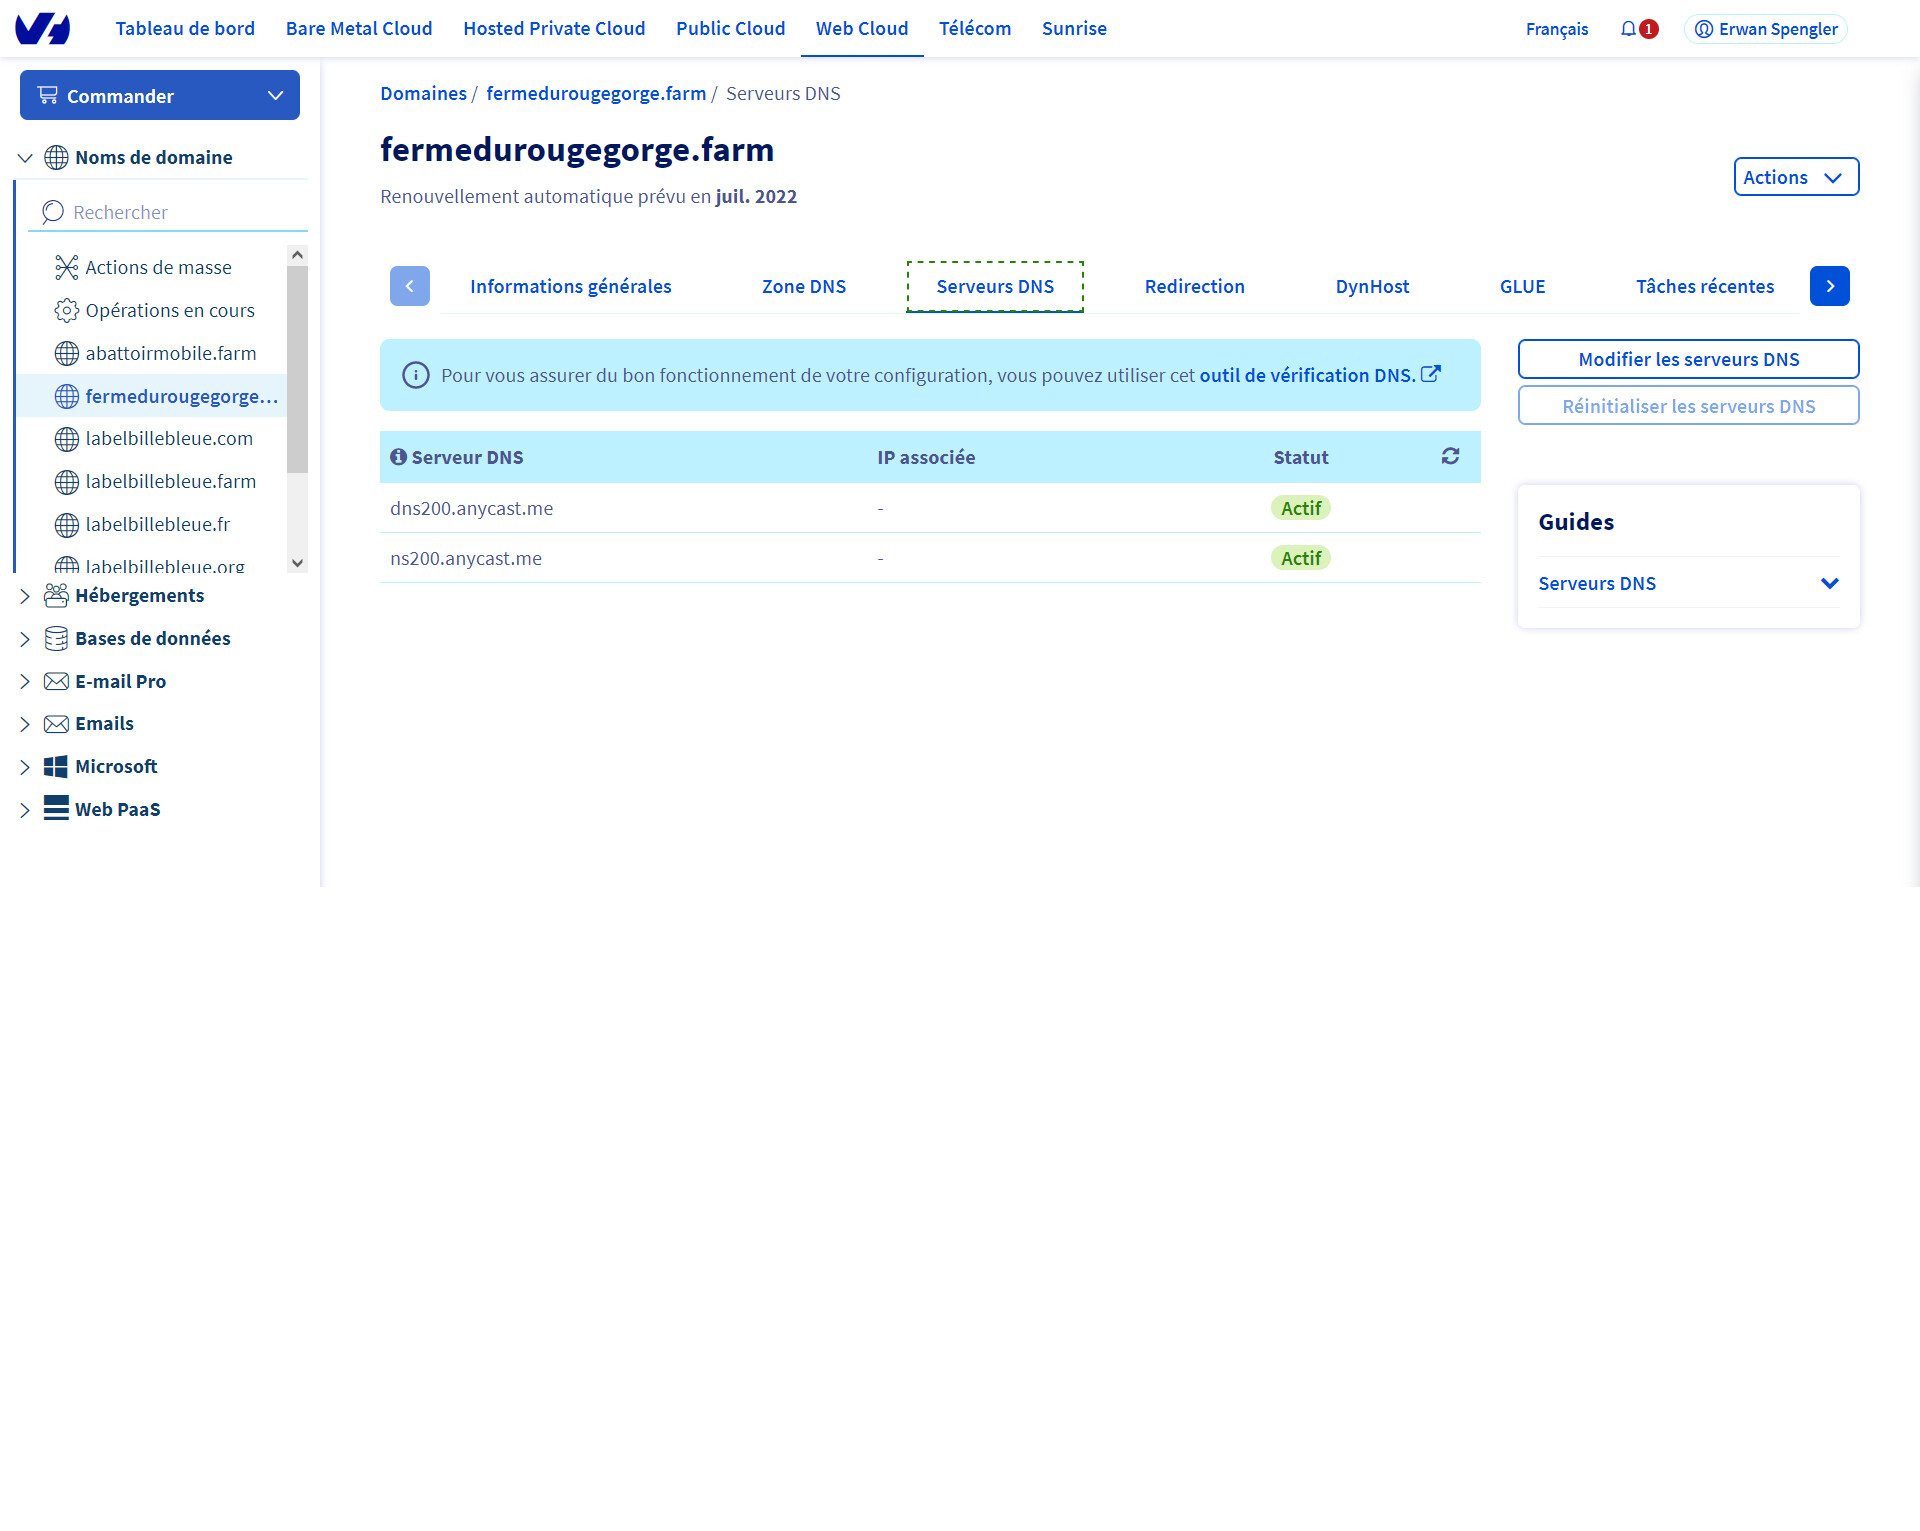Open the DynHost tab
This screenshot has width=1920, height=1531.
tap(1372, 286)
